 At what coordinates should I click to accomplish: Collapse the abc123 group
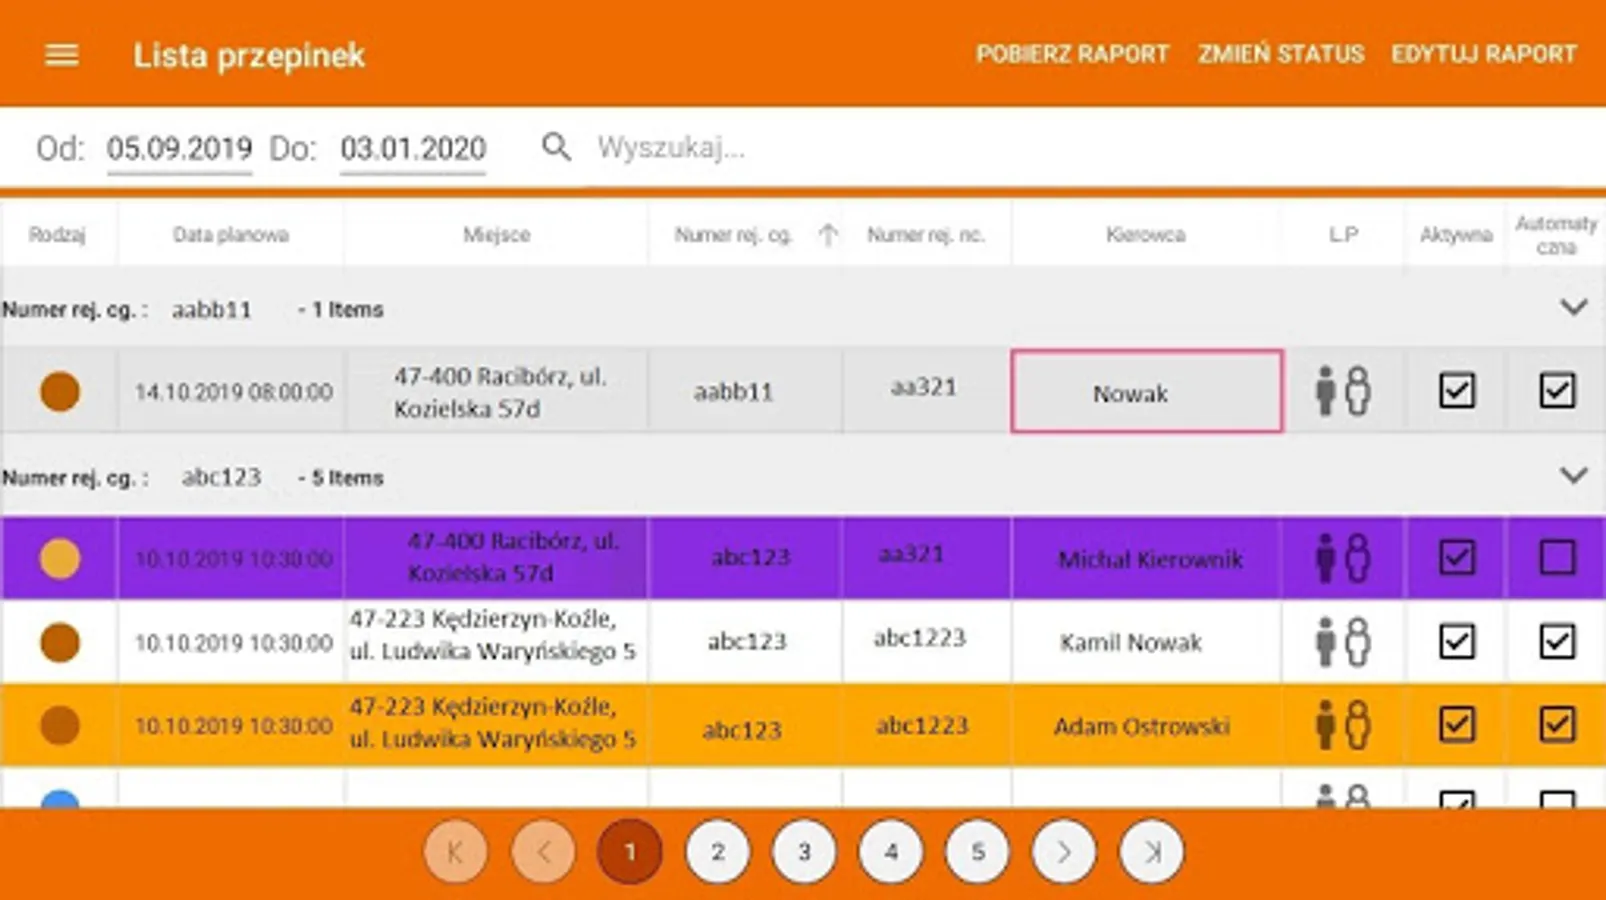click(1574, 476)
